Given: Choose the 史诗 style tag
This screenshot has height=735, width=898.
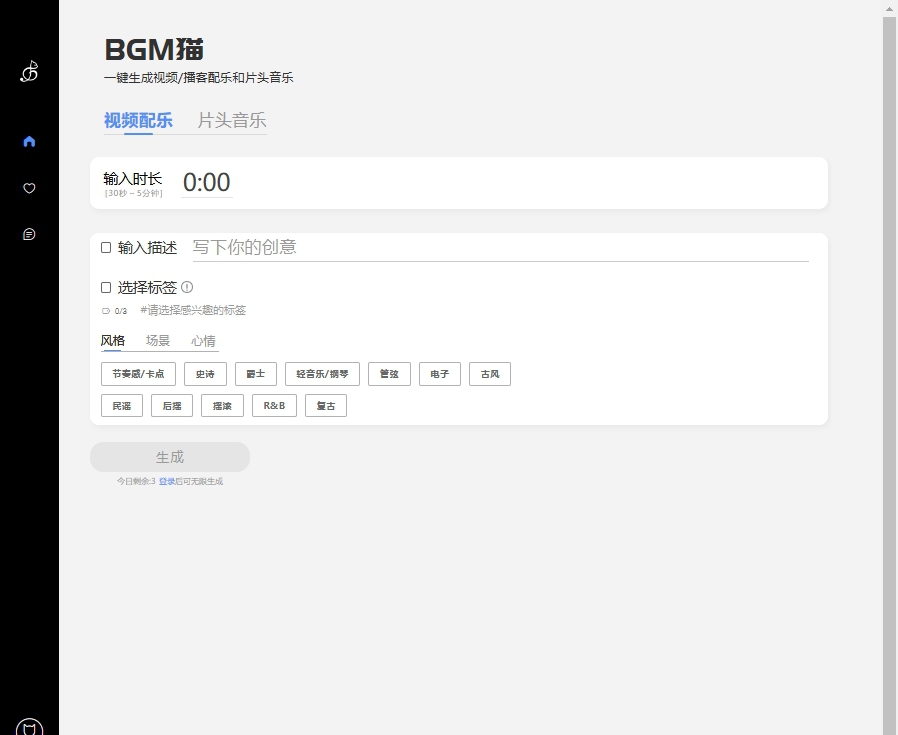Looking at the screenshot, I should point(206,374).
